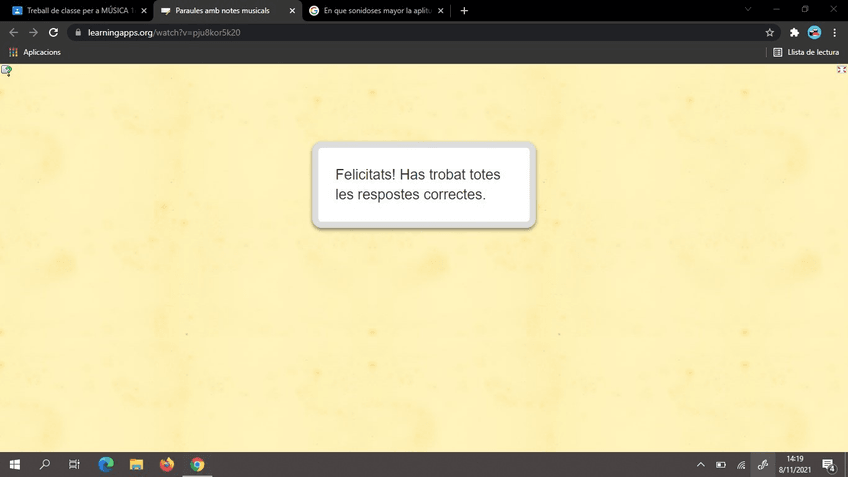The image size is (848, 477).
Task: Click the help hint icon on LearningApps page
Action: coord(6,70)
